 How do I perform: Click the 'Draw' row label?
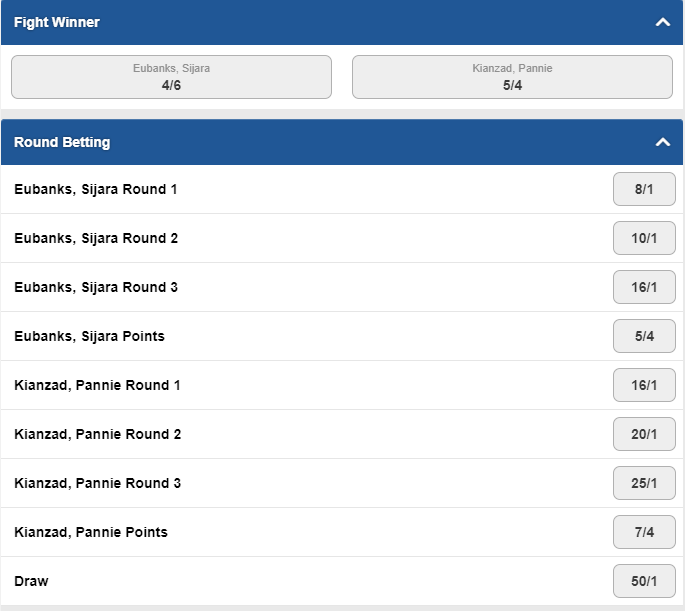tap(31, 581)
